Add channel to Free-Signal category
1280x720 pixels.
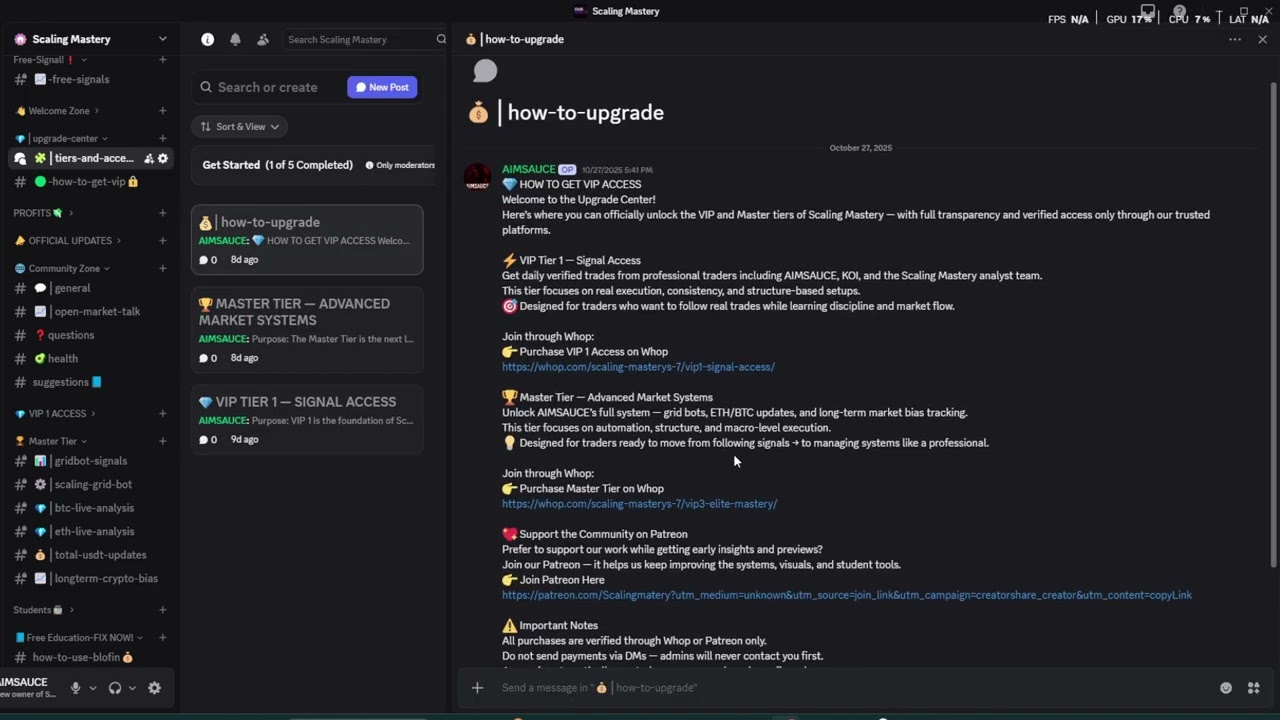point(162,60)
